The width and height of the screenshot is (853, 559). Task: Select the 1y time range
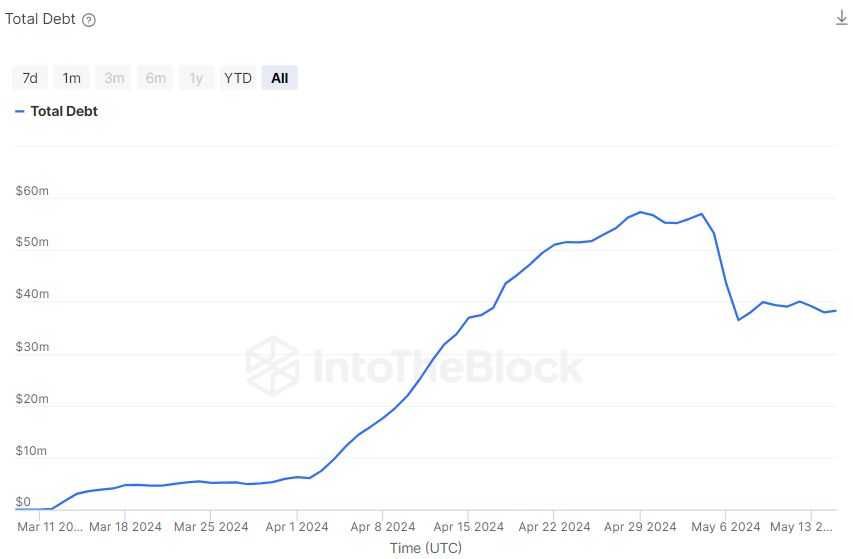(196, 78)
